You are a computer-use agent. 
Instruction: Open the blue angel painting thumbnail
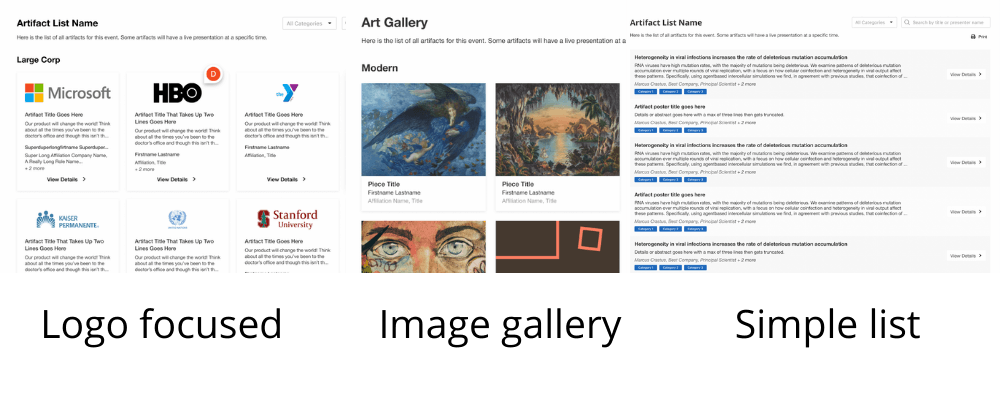(423, 128)
